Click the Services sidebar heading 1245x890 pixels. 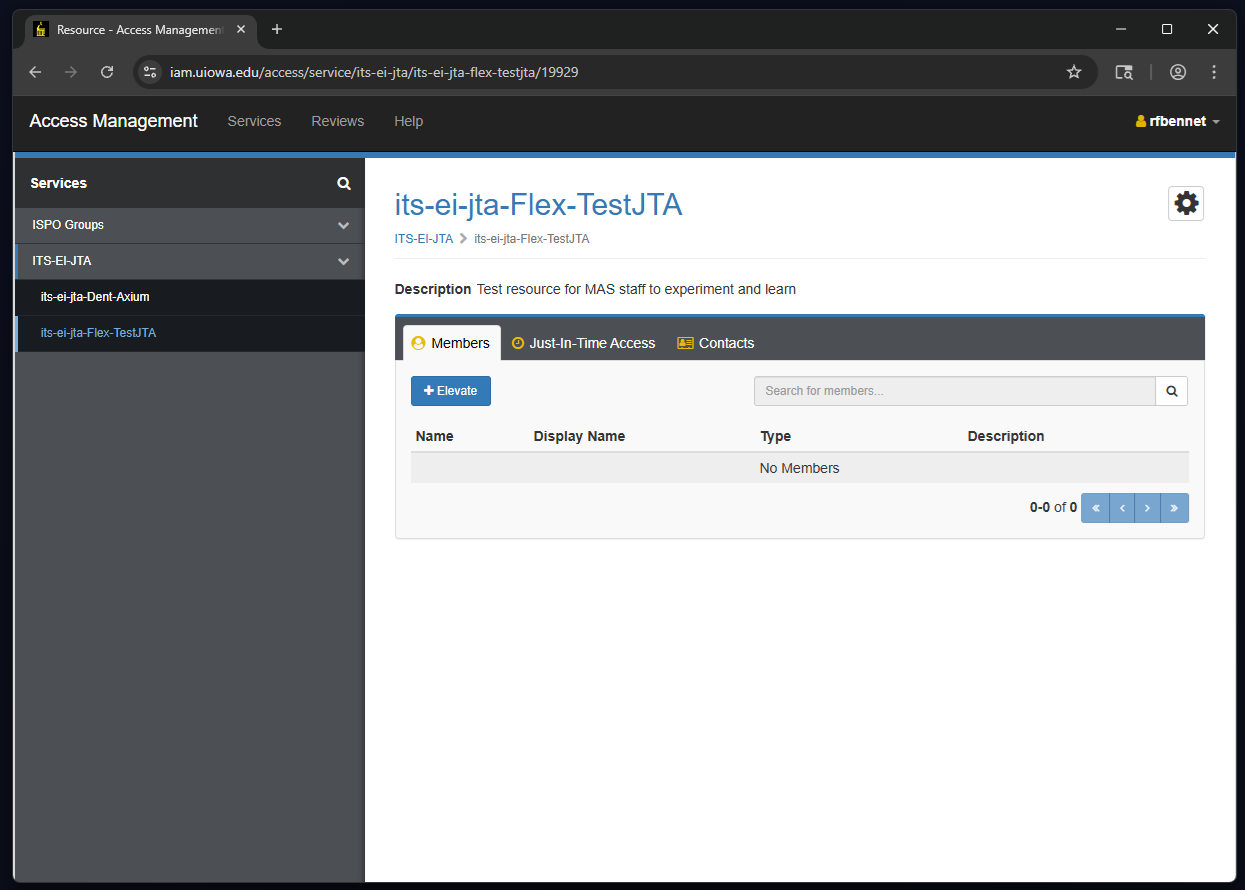(59, 183)
